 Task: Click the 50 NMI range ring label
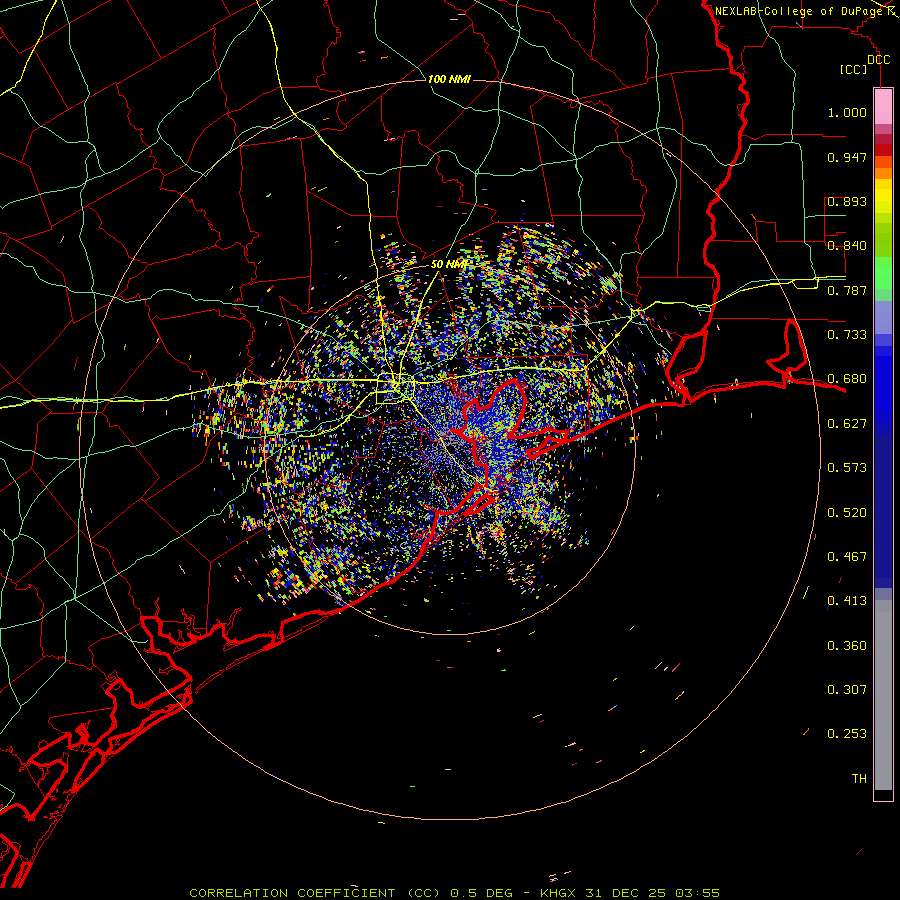pyautogui.click(x=449, y=265)
